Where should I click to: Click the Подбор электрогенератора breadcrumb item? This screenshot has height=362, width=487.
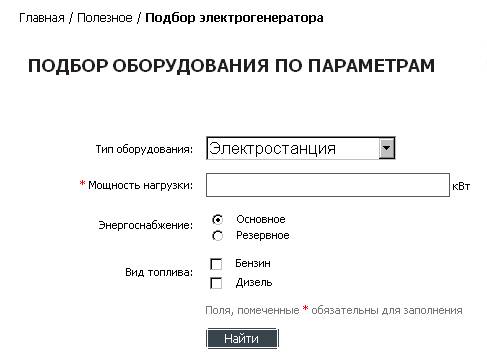(x=234, y=18)
